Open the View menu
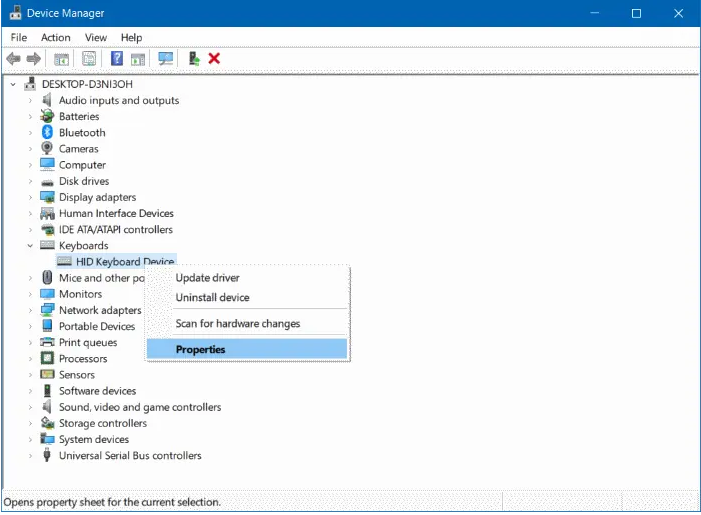 [x=96, y=38]
